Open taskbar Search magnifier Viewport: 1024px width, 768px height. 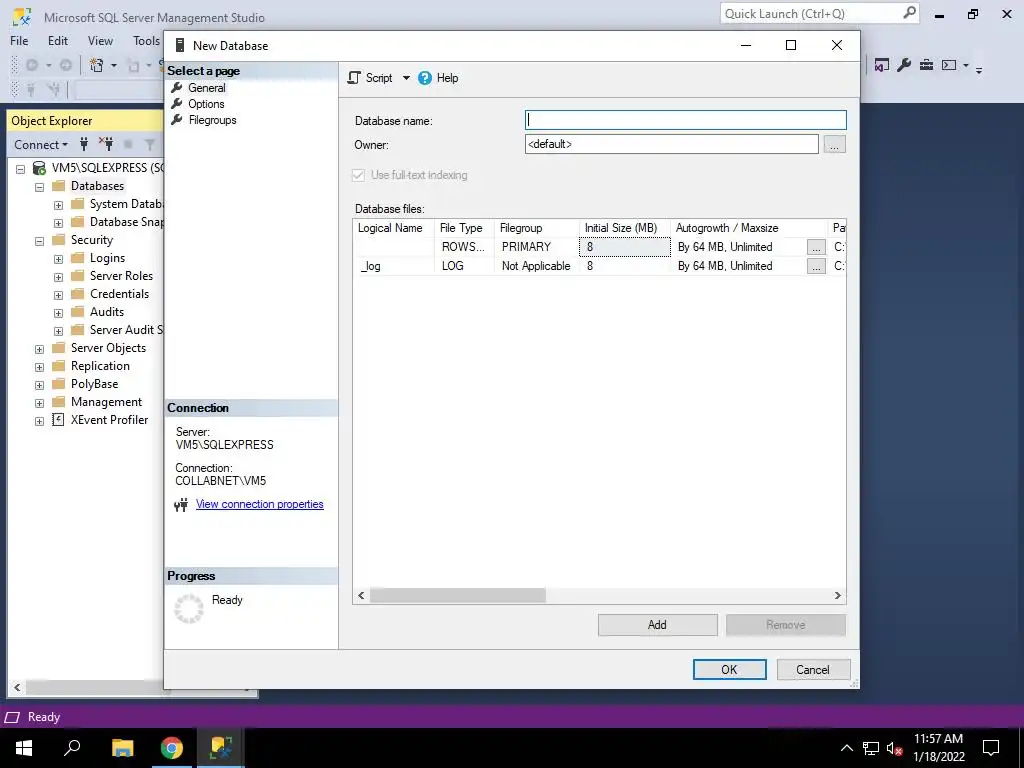coord(72,748)
